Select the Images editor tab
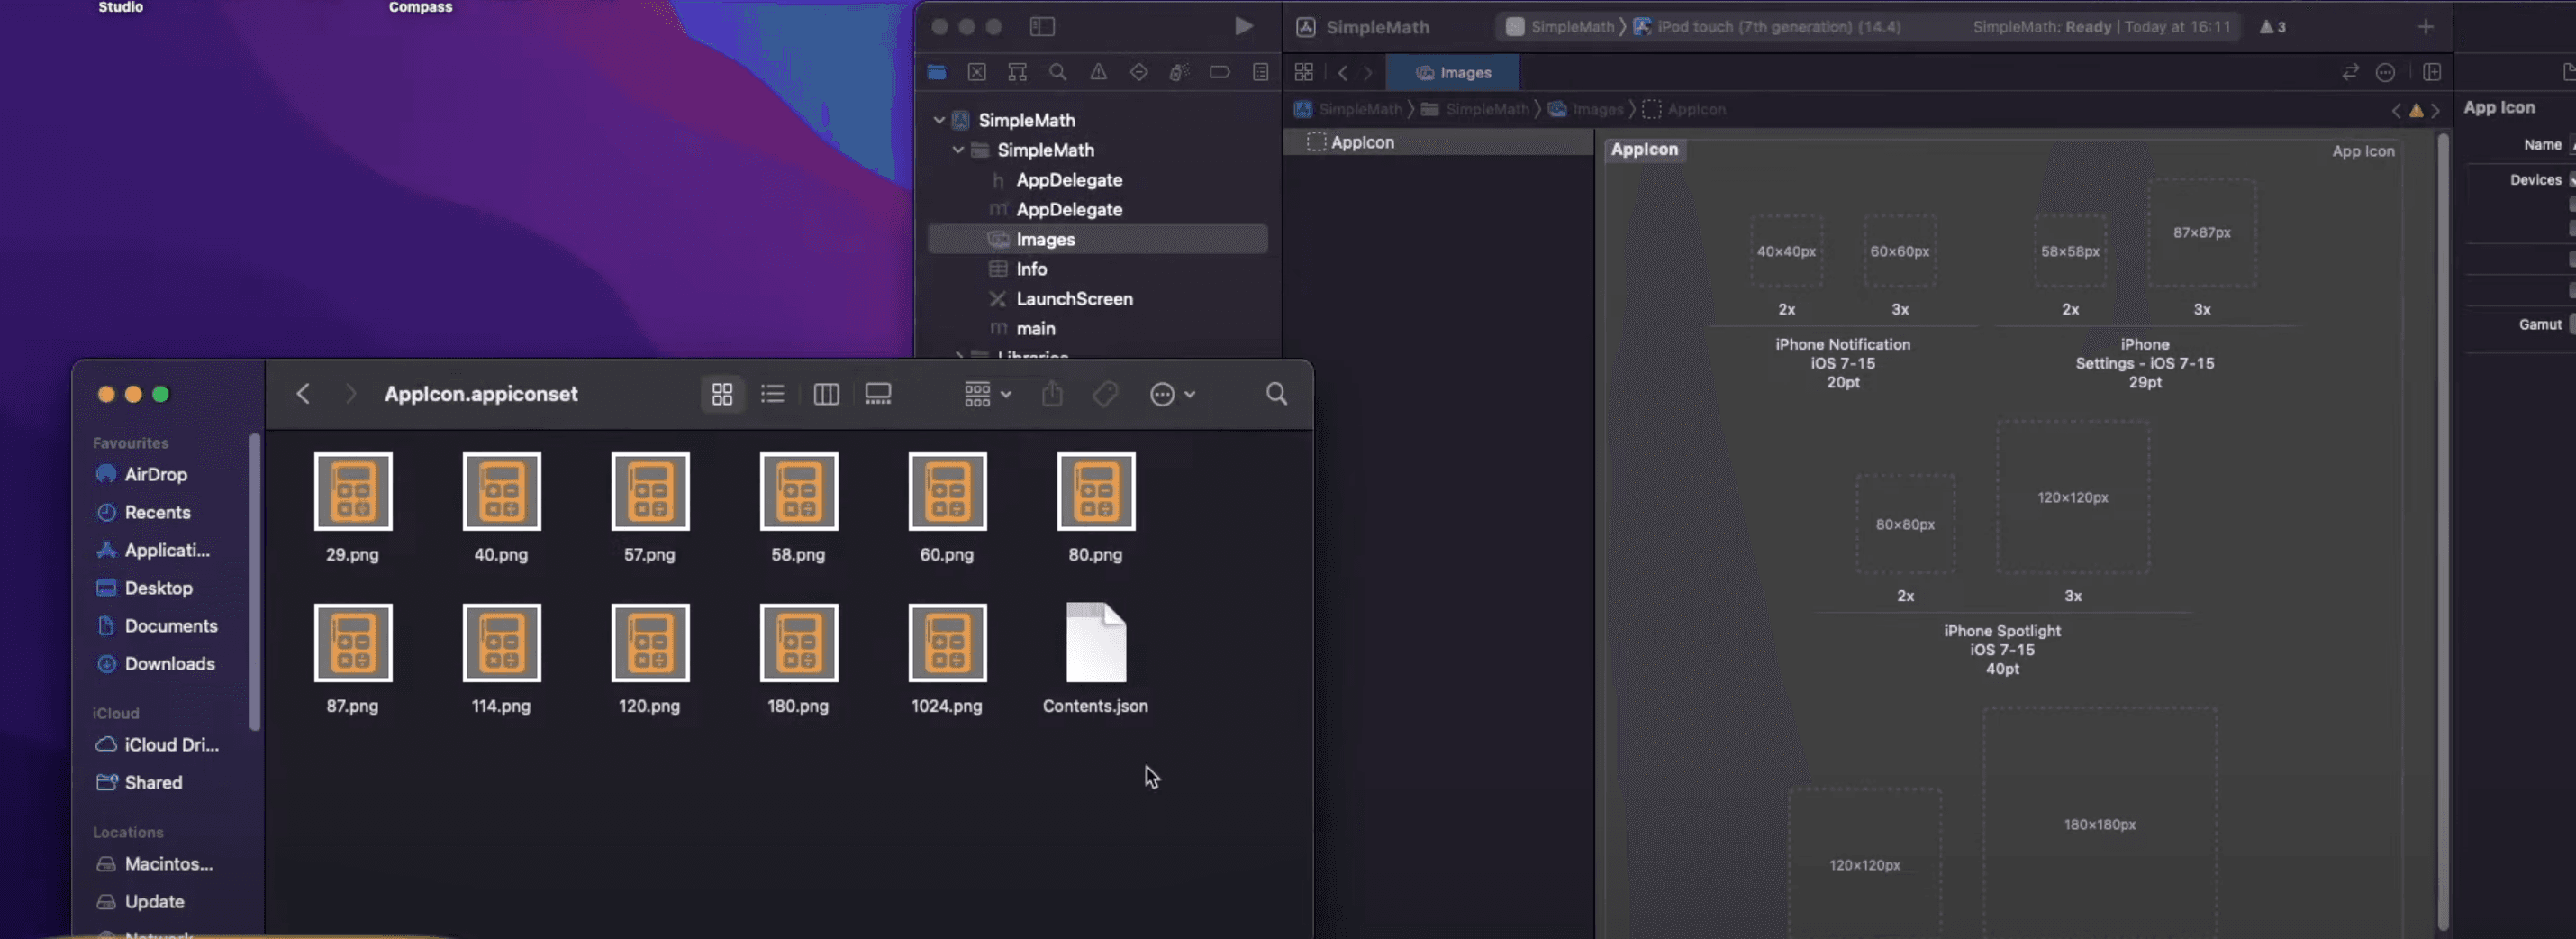 coord(1455,73)
